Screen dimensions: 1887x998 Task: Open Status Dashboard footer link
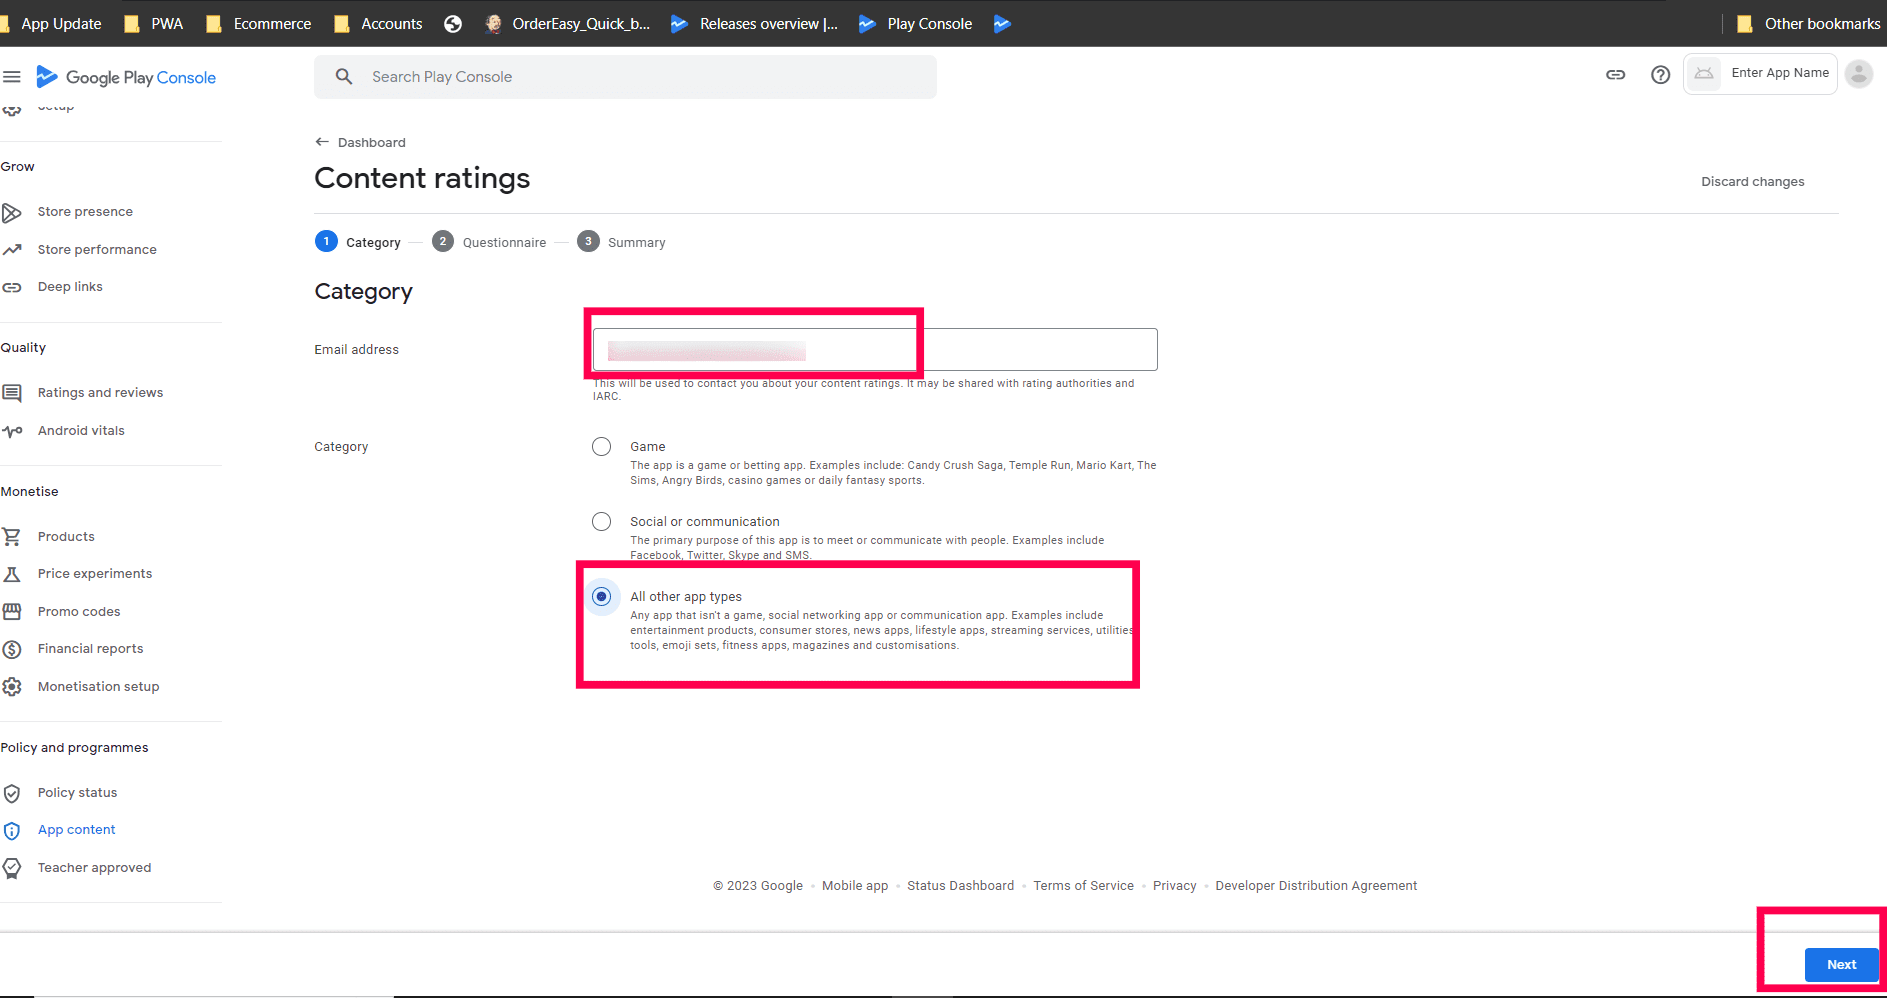960,886
